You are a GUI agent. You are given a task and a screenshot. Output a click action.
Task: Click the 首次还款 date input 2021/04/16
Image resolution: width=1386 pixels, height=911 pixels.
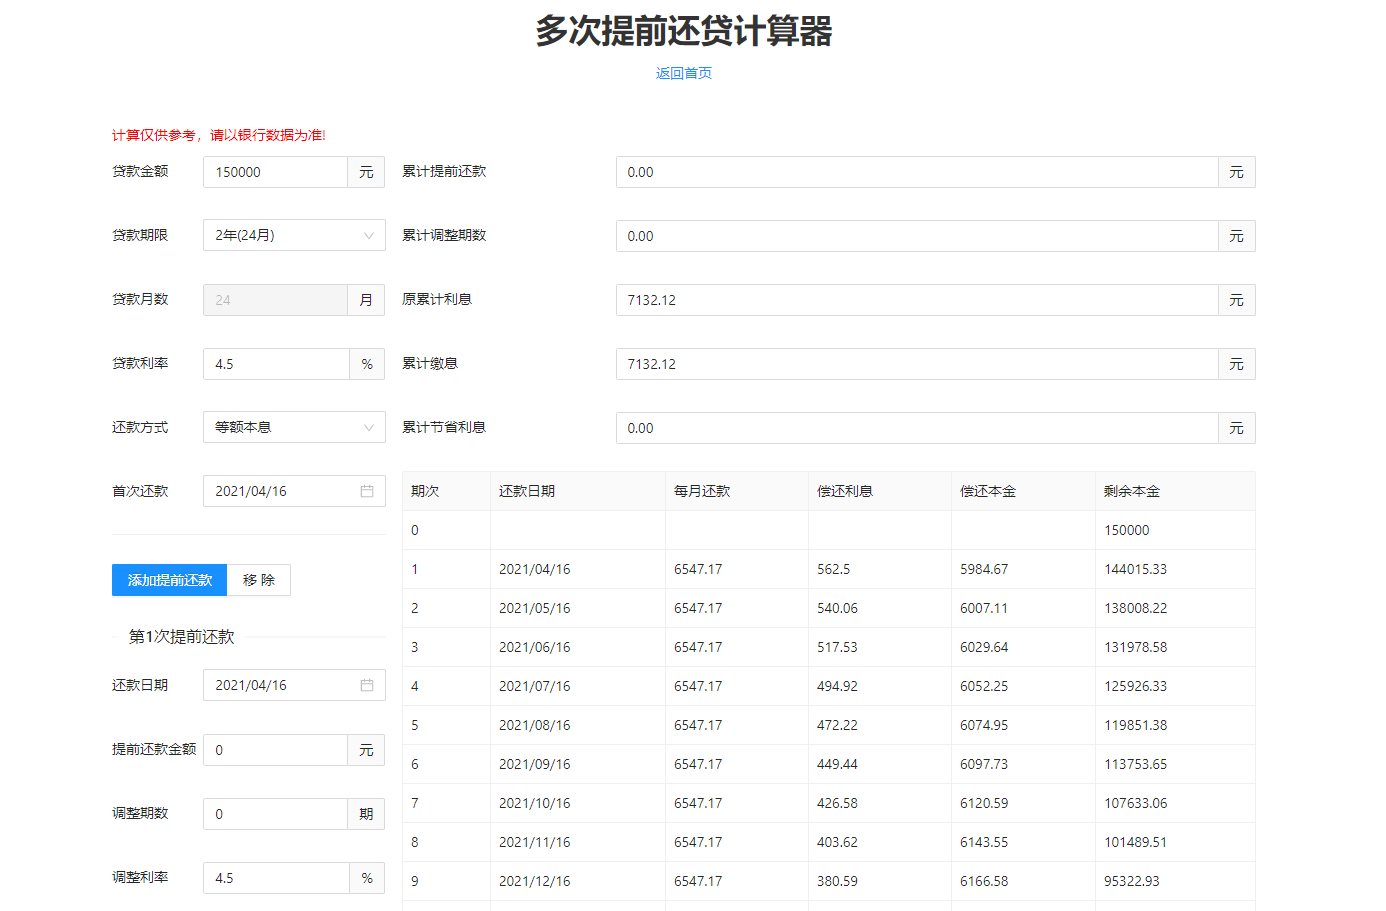click(280, 491)
